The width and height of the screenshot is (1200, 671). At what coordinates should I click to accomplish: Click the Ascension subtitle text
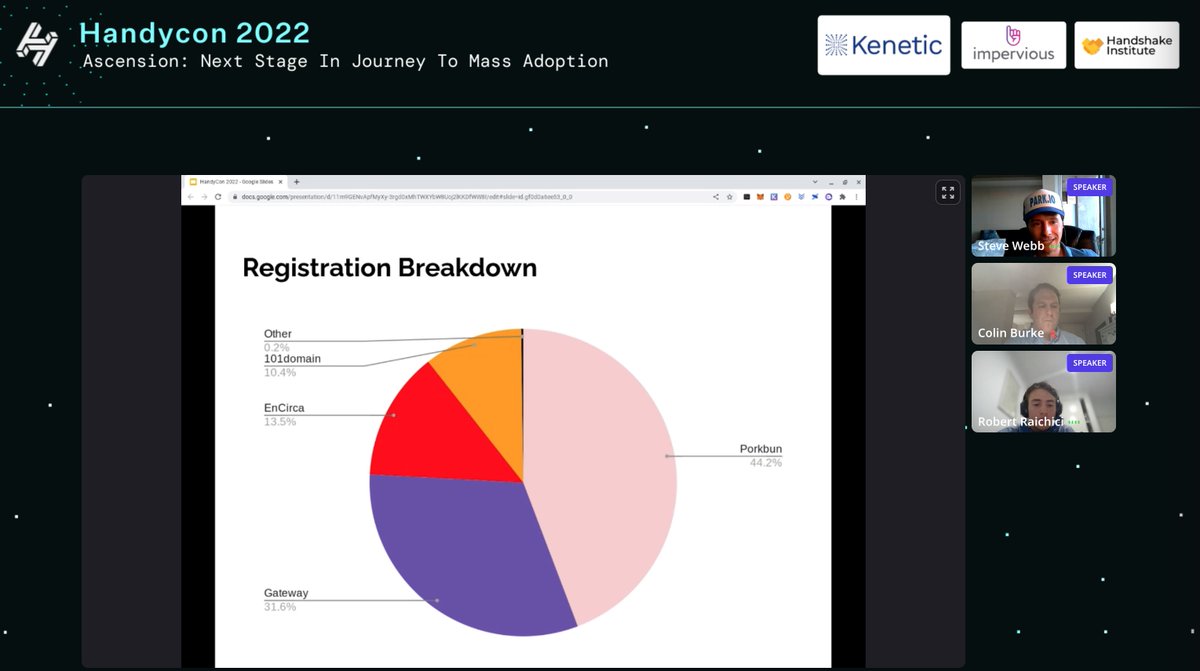345,61
